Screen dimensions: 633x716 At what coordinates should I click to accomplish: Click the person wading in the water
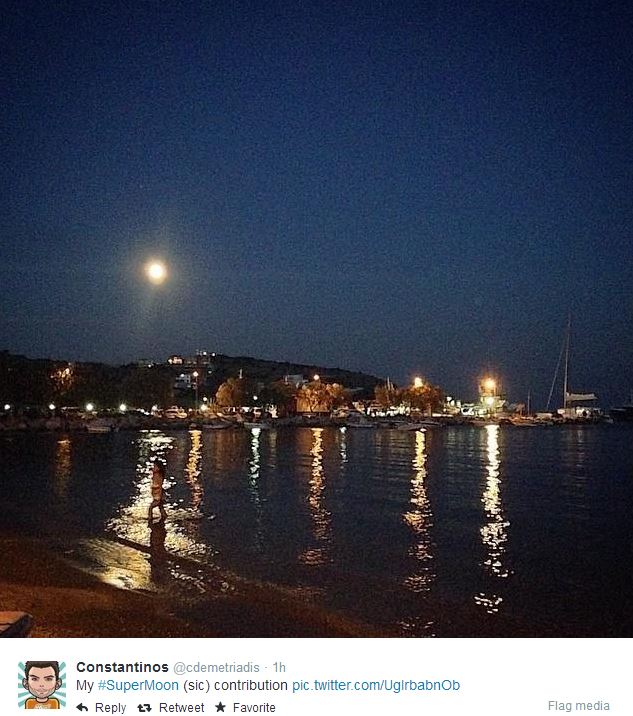158,490
